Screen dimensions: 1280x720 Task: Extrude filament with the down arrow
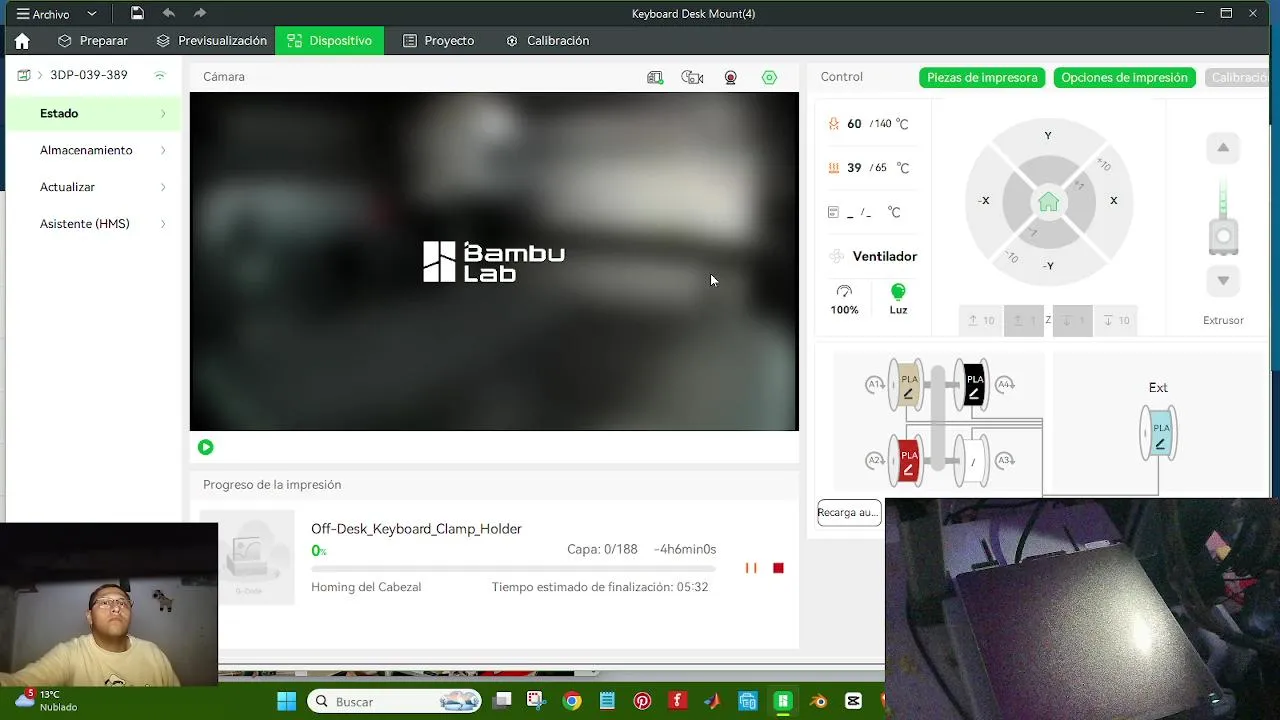tap(1223, 282)
